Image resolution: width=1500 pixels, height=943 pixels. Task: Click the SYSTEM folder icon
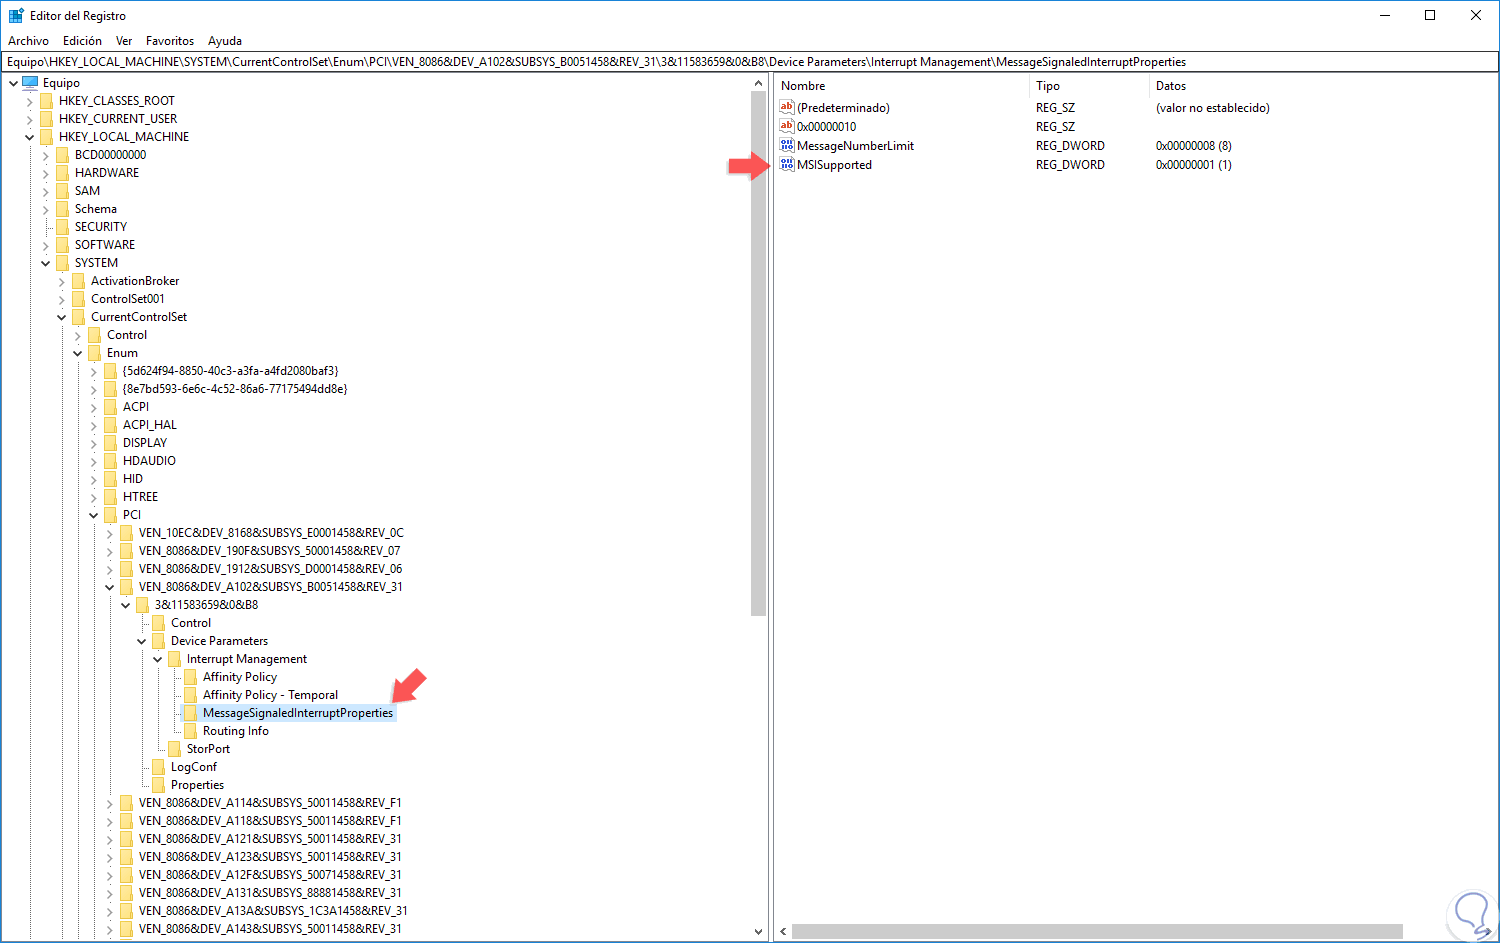[x=63, y=263]
